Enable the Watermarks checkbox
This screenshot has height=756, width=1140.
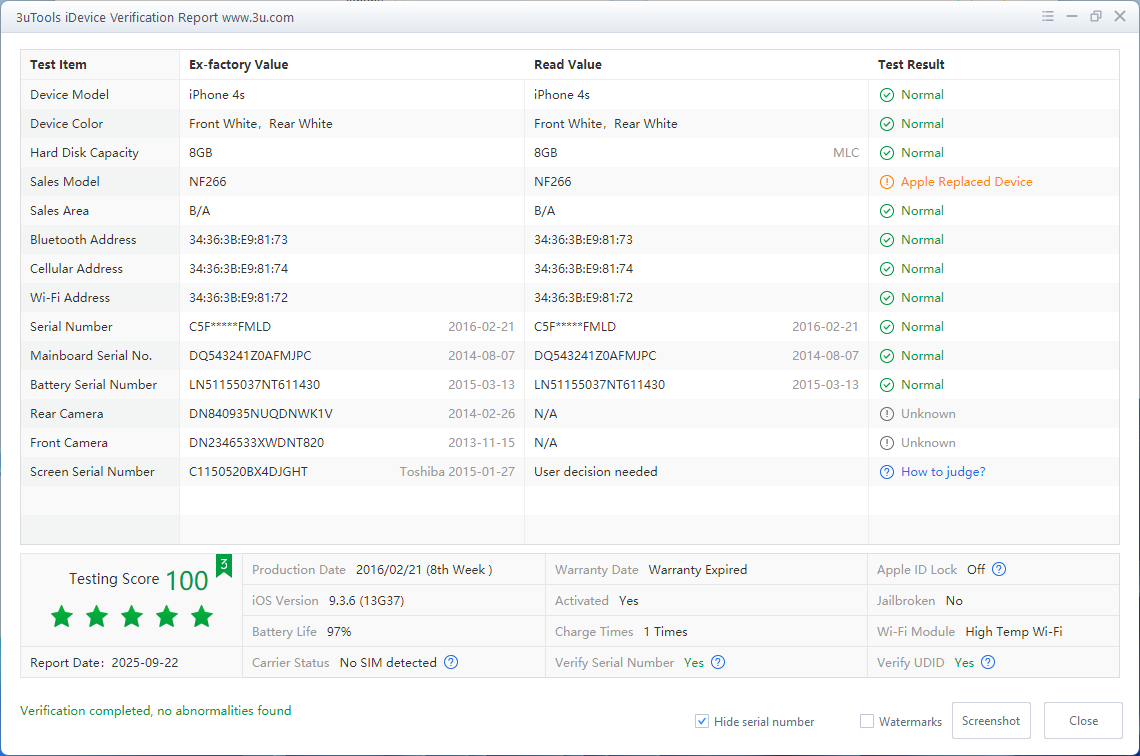point(867,721)
